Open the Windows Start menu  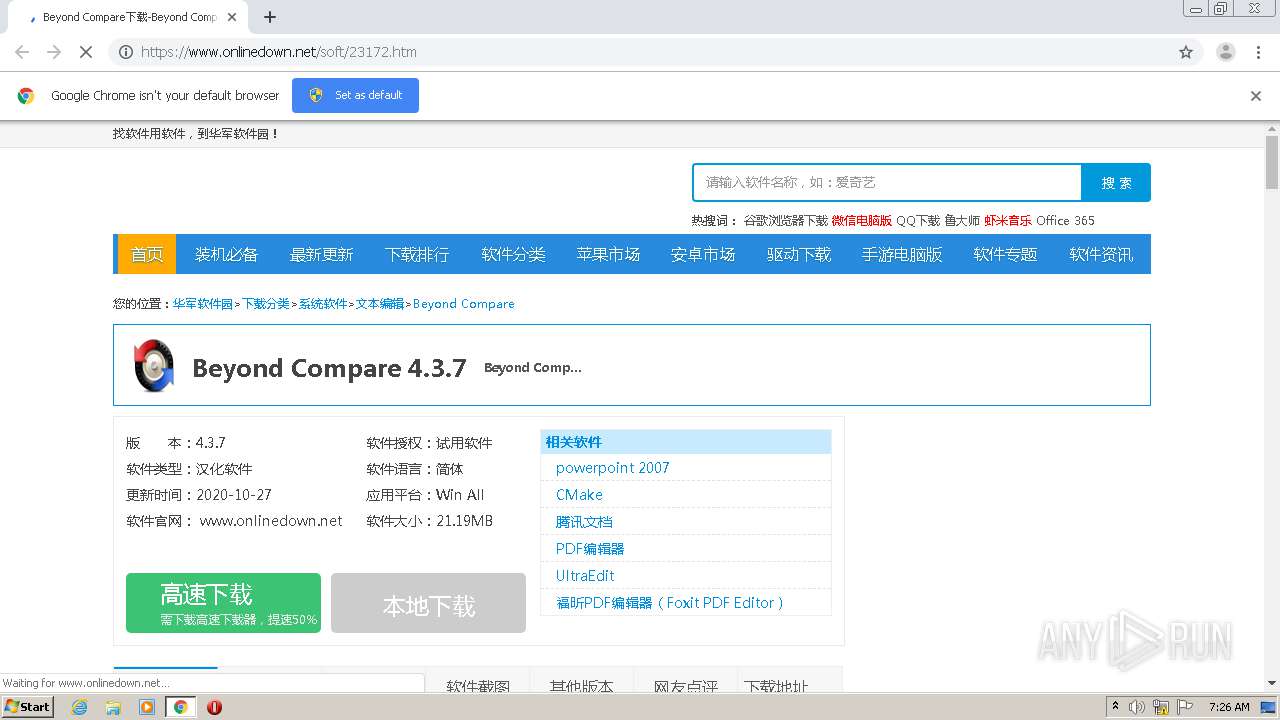click(27, 707)
